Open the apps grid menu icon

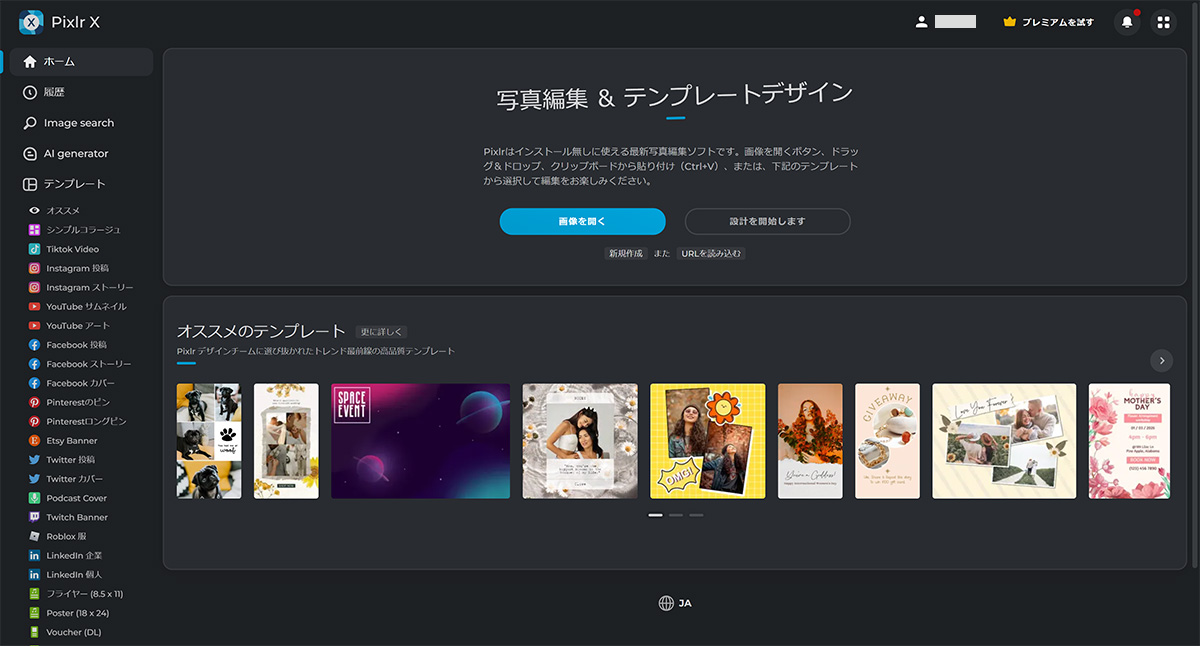coord(1163,22)
